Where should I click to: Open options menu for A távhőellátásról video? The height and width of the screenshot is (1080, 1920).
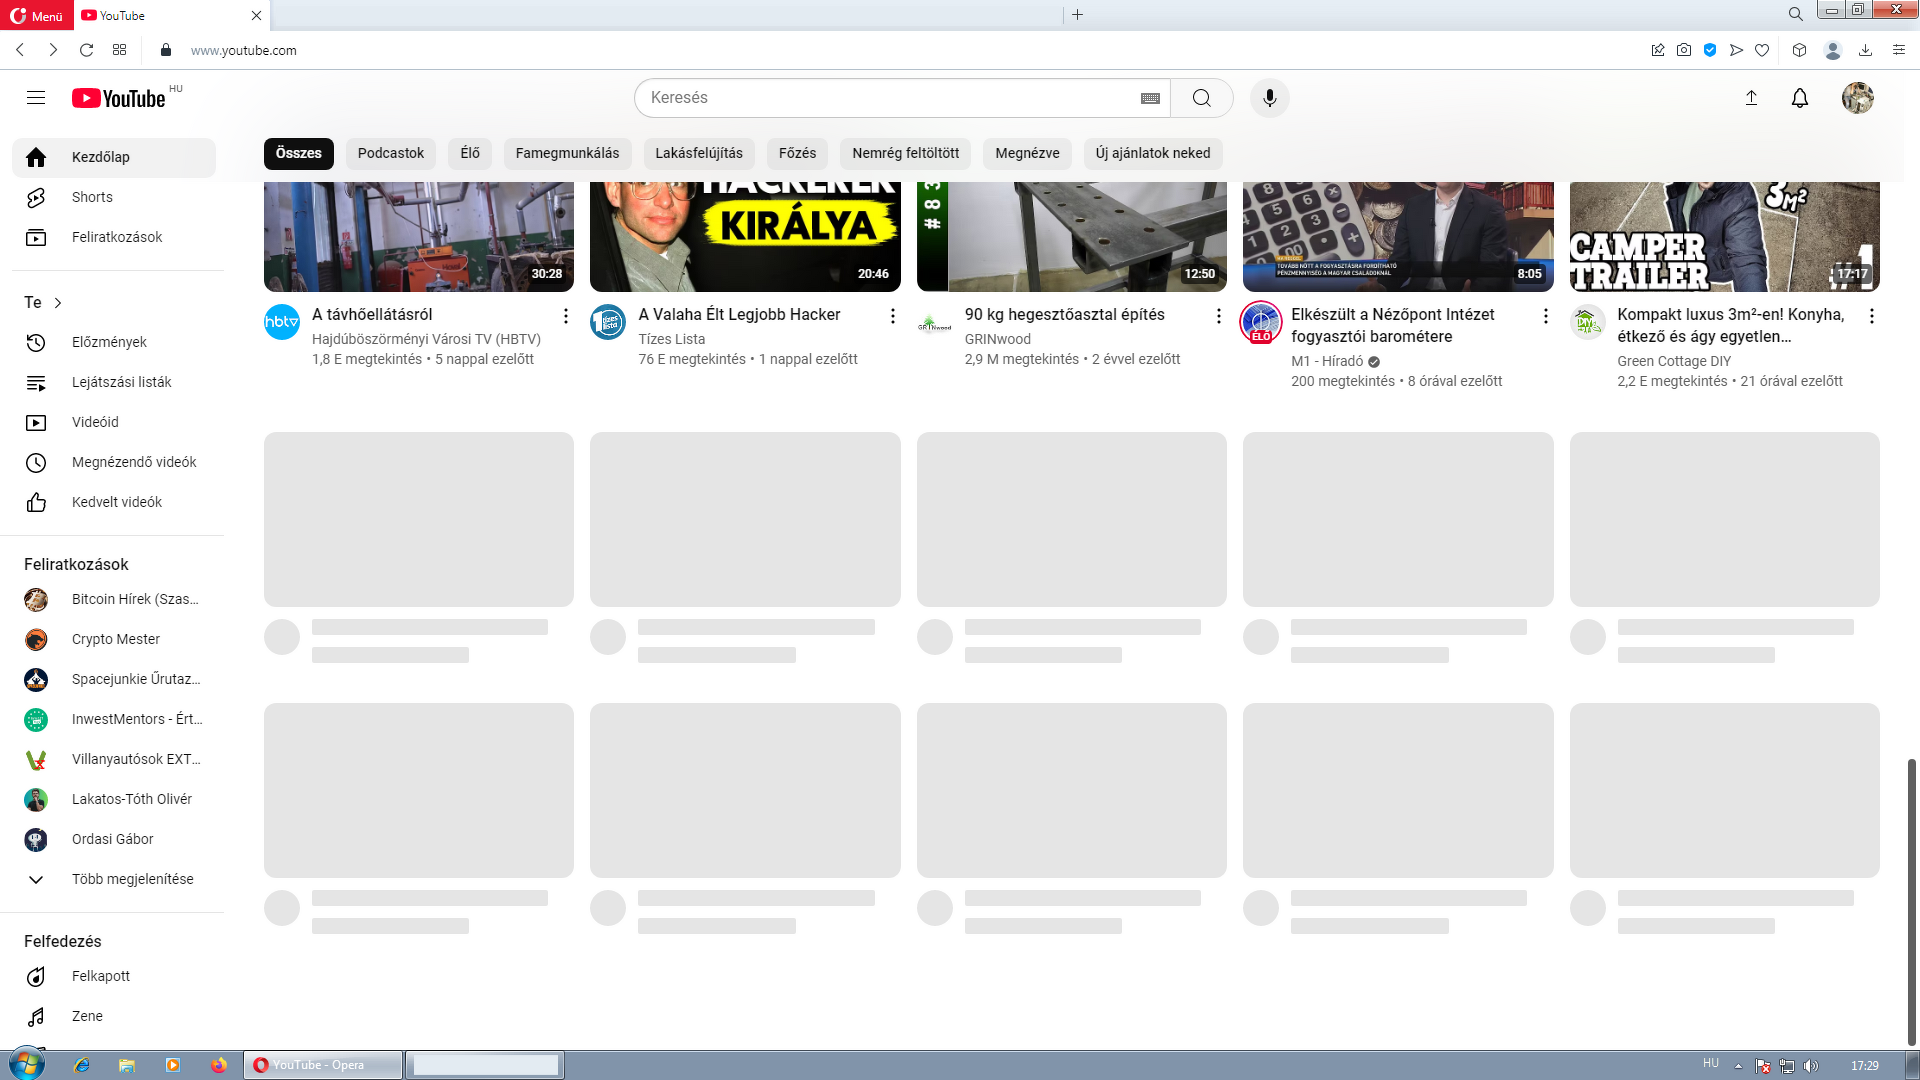click(566, 316)
